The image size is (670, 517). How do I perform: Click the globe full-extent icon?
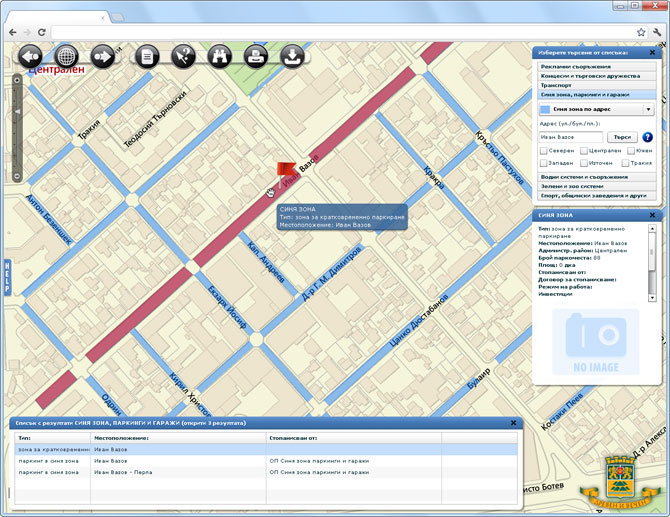(x=66, y=56)
